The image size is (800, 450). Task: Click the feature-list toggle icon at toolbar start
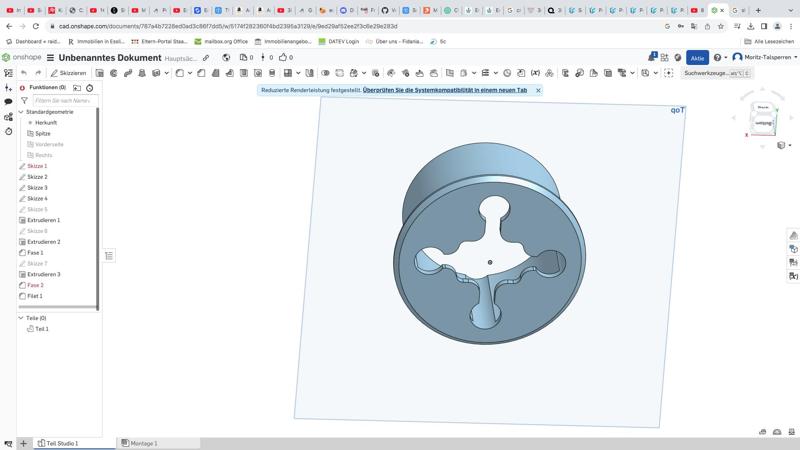(x=8, y=73)
